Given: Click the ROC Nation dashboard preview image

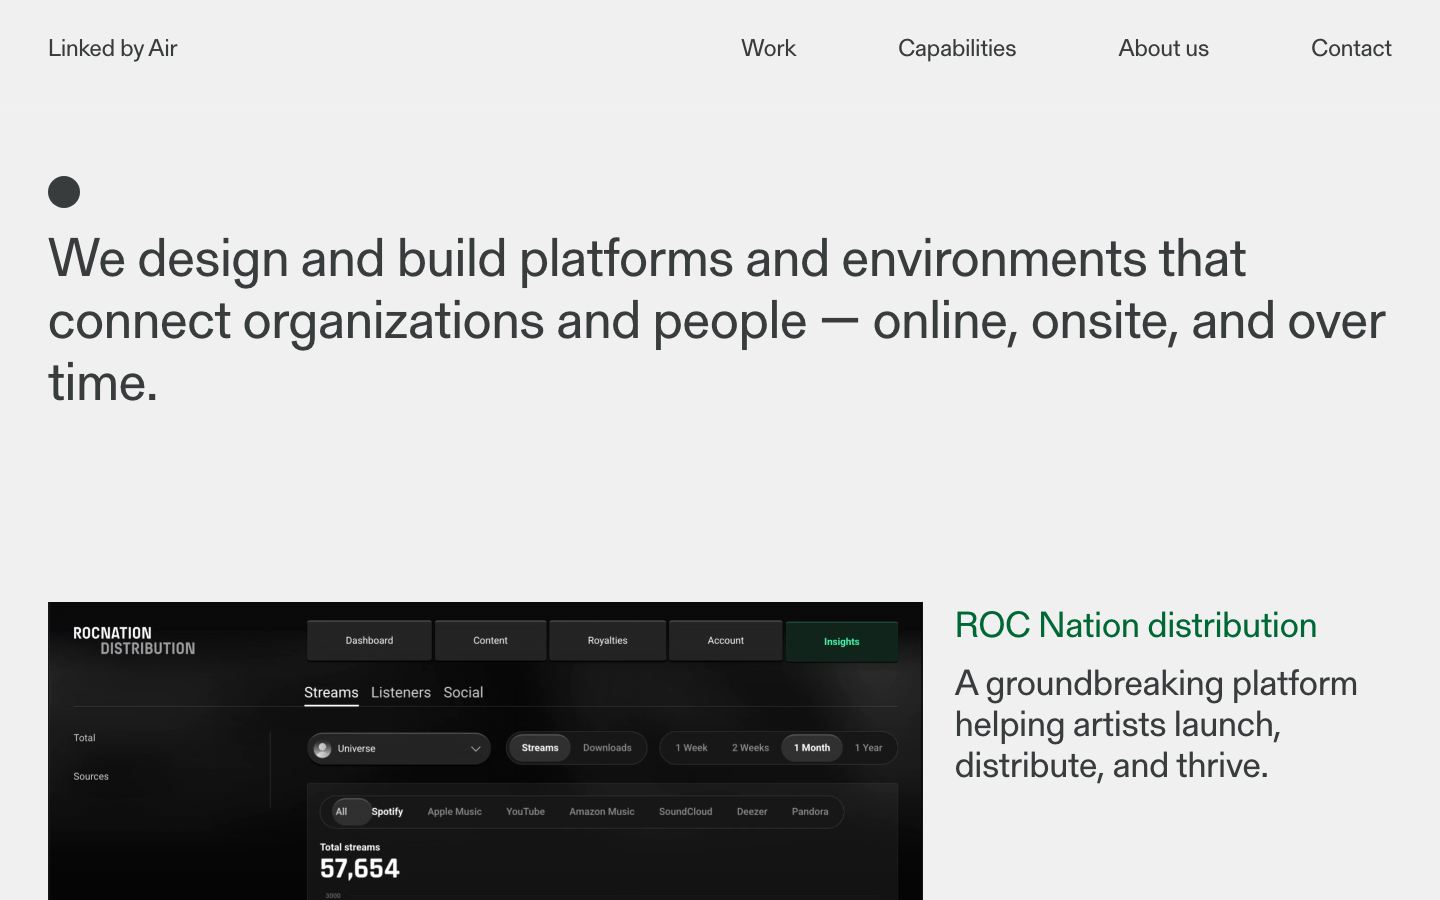Looking at the screenshot, I should (x=485, y=751).
